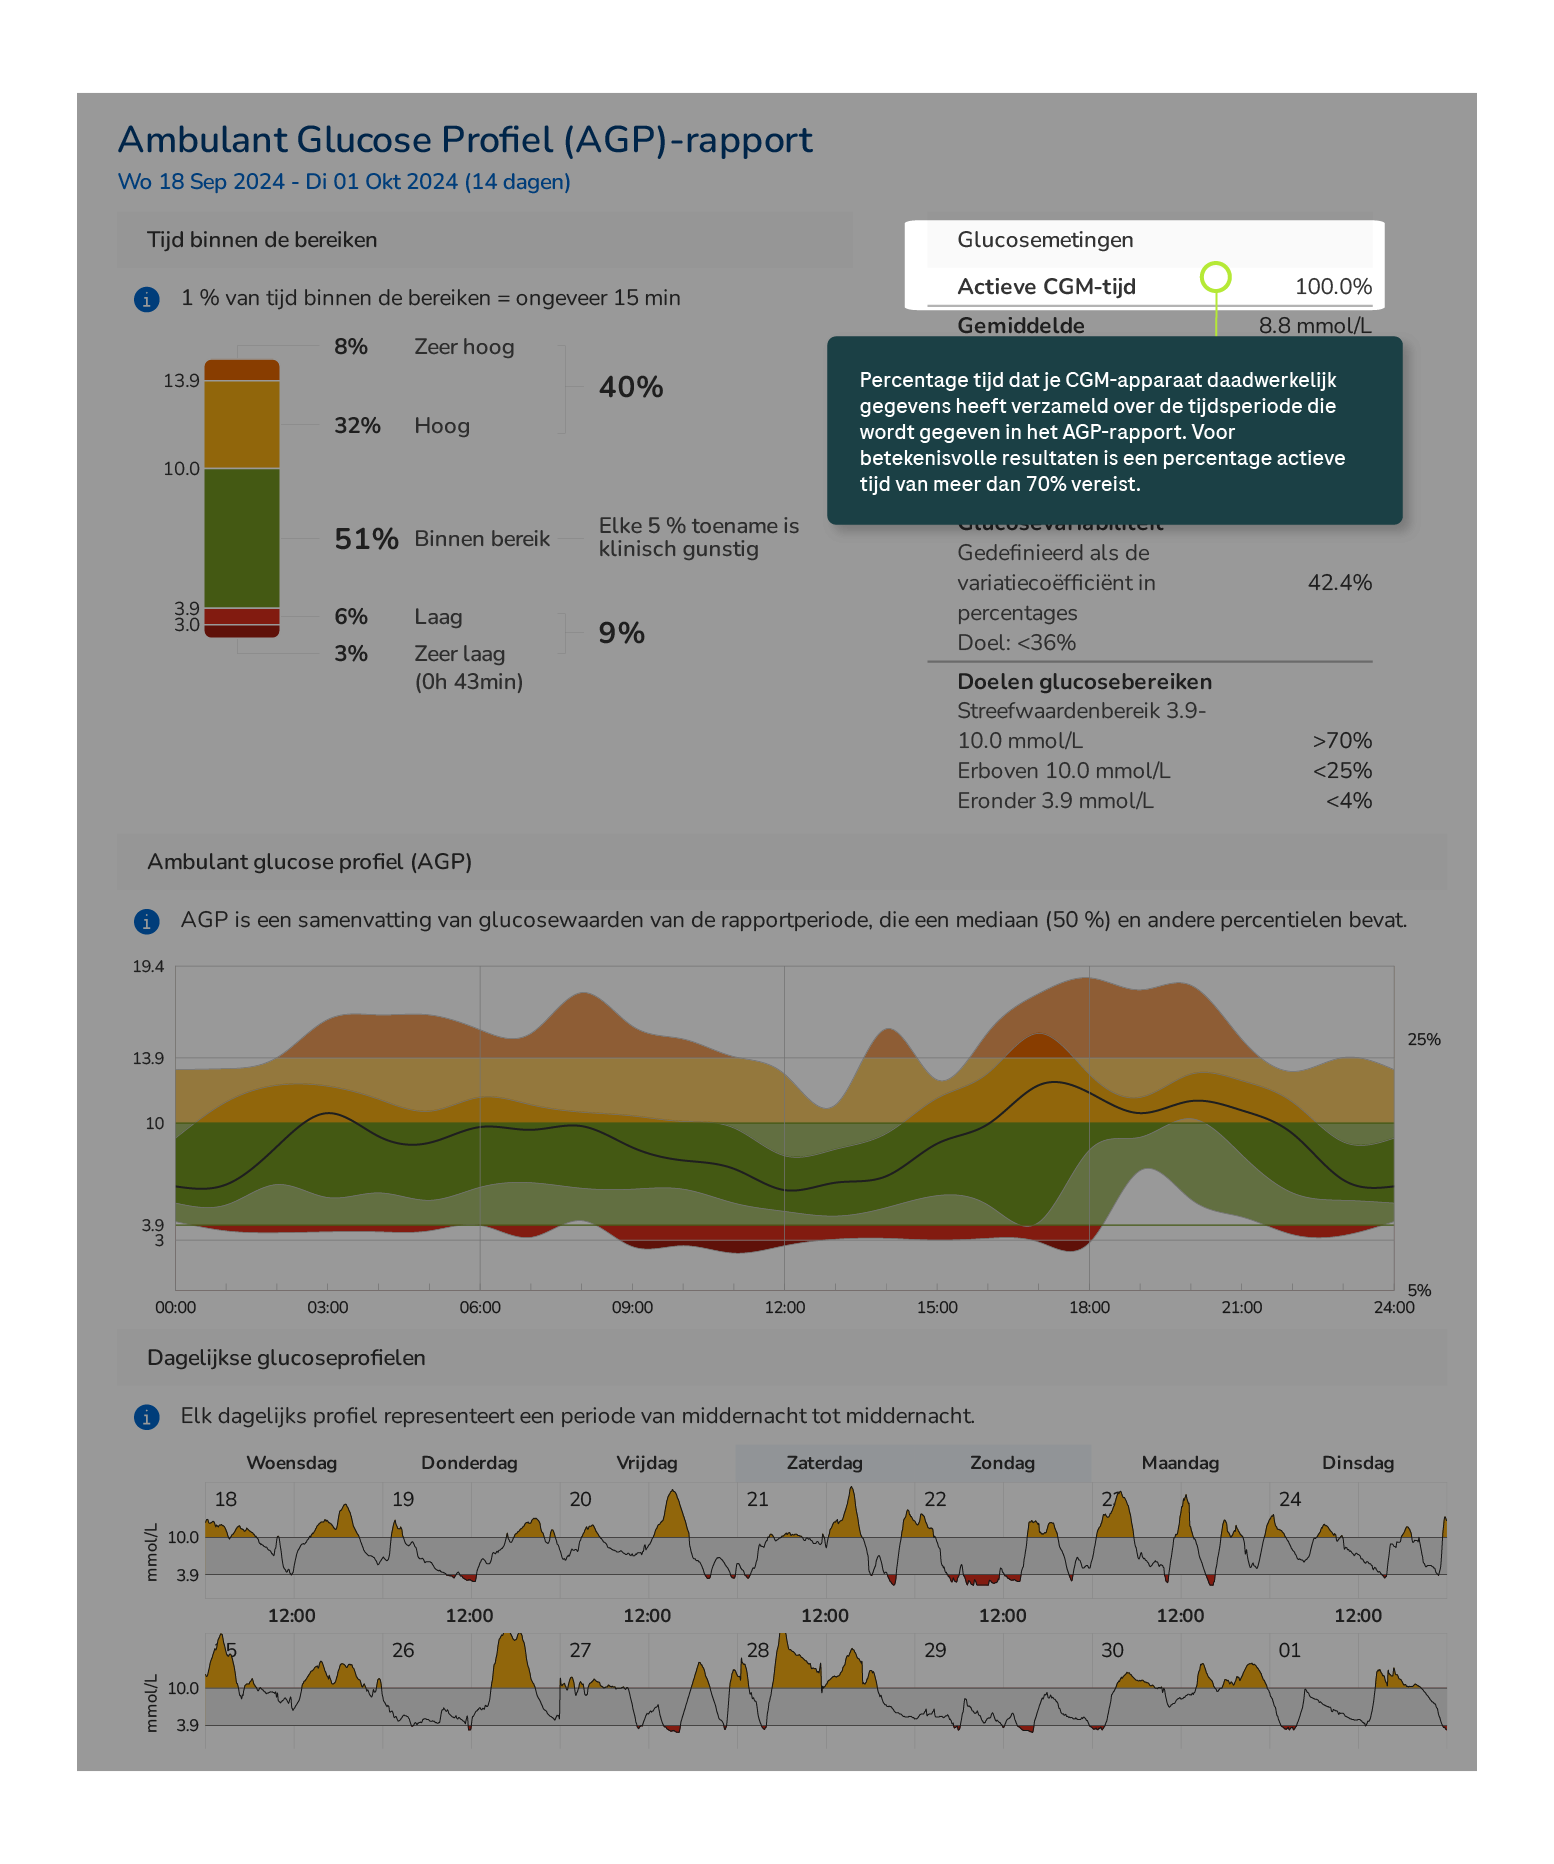Click the 6% Laag percentage
Viewport: 1554px width, 1864px height.
pyautogui.click(x=351, y=617)
